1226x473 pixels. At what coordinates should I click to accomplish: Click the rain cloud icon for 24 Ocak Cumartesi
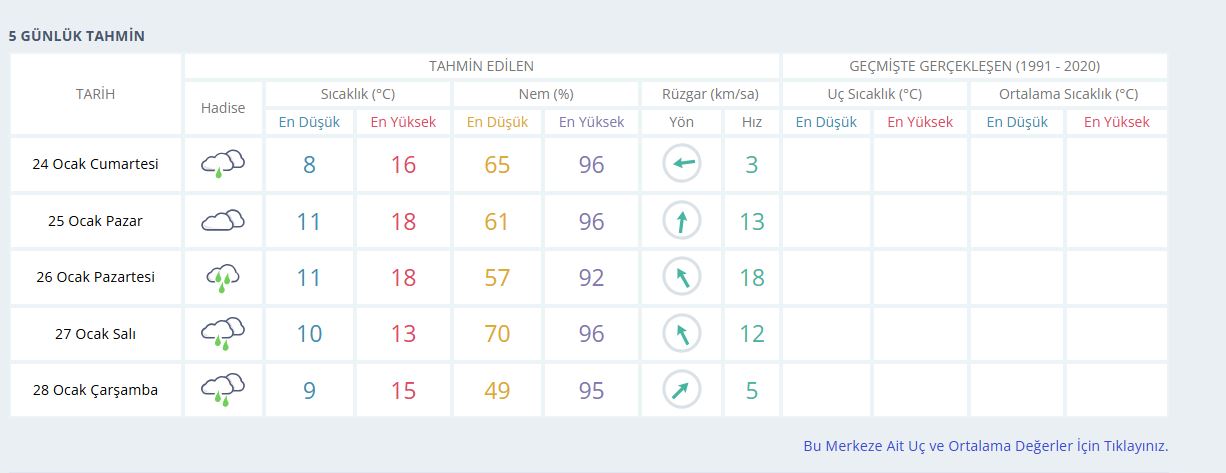click(223, 164)
